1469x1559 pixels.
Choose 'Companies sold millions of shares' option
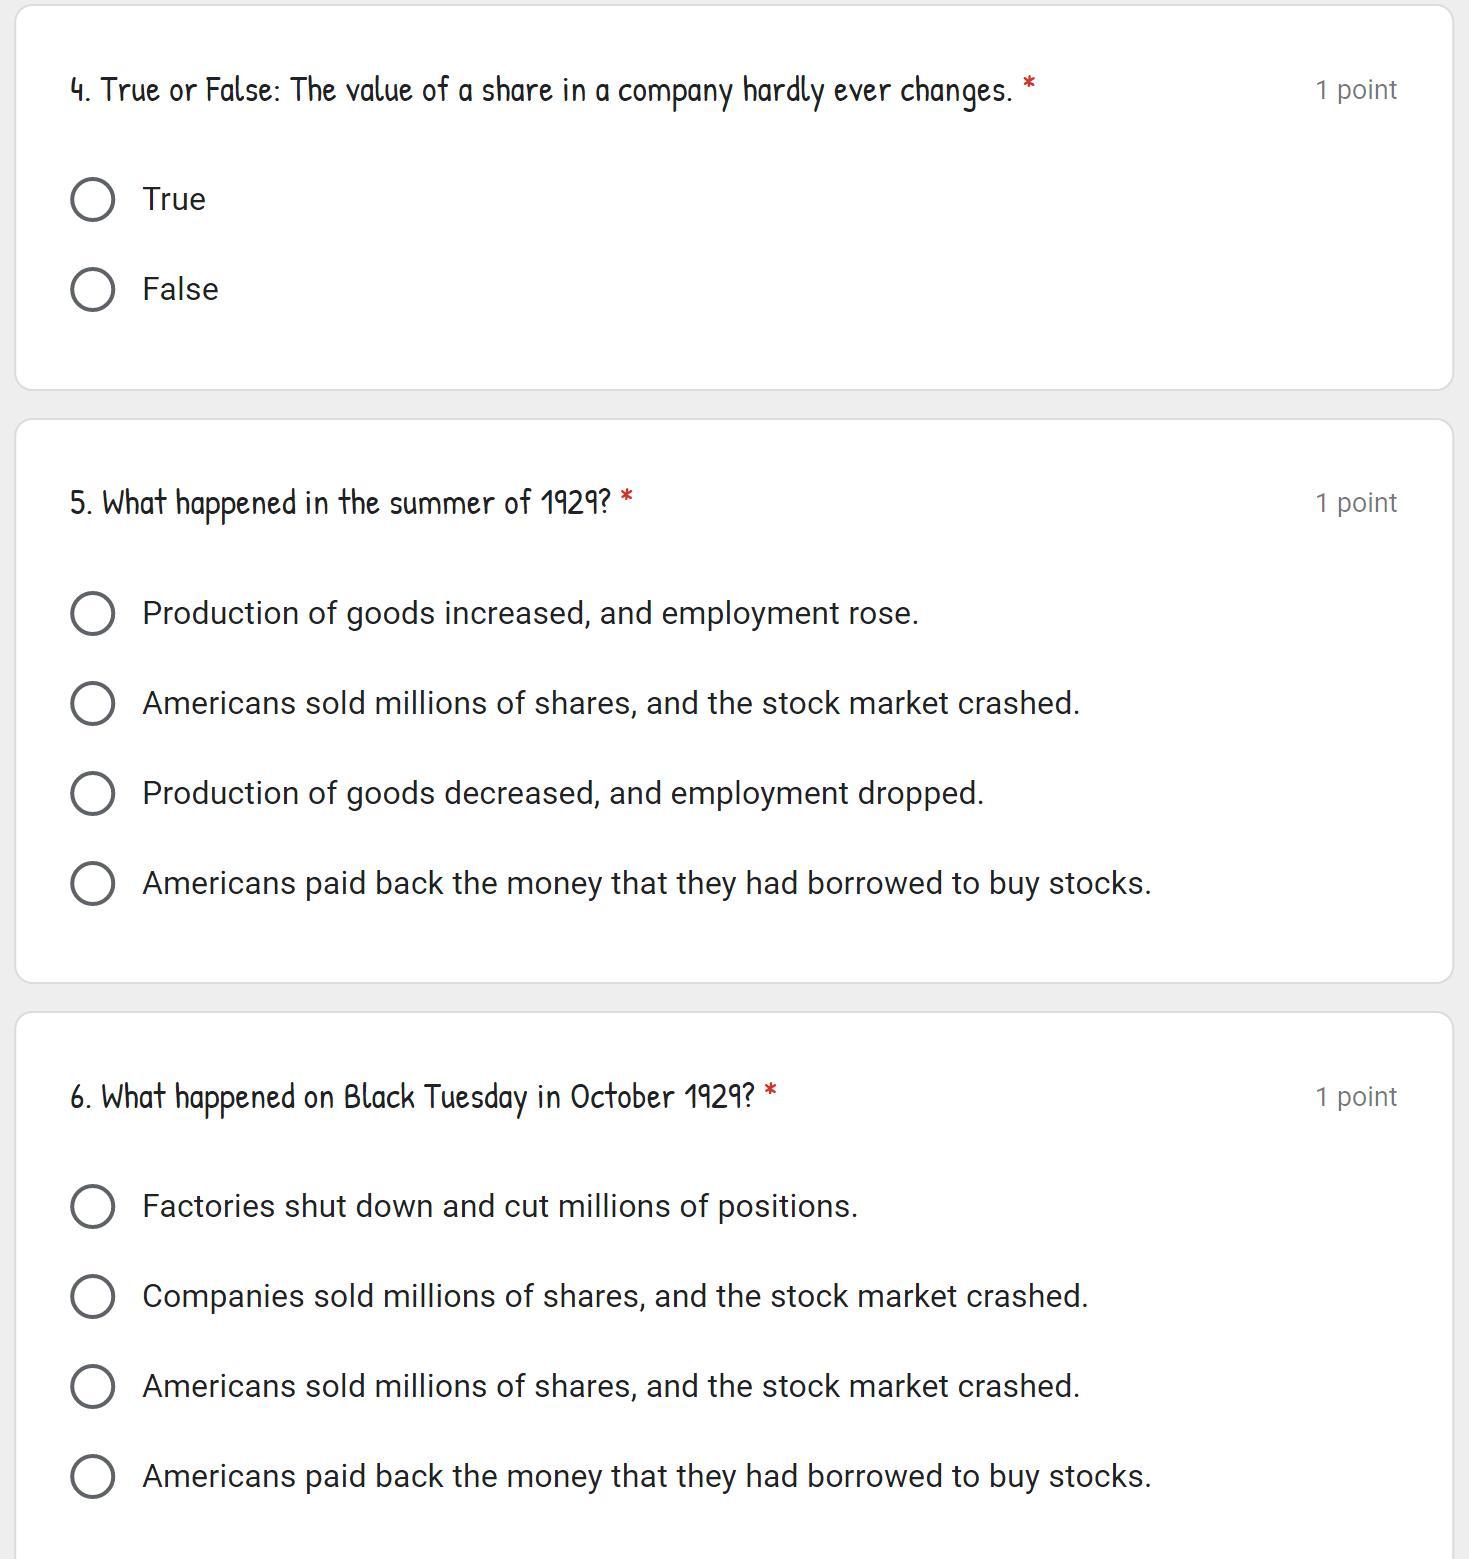[92, 1296]
